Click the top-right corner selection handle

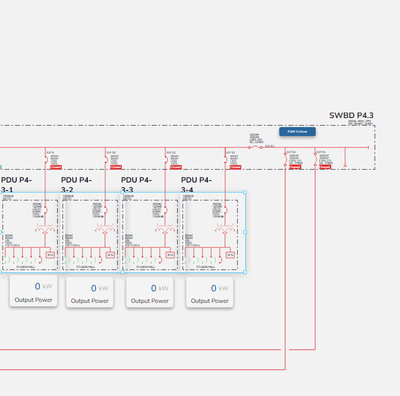pyautogui.click(x=245, y=192)
